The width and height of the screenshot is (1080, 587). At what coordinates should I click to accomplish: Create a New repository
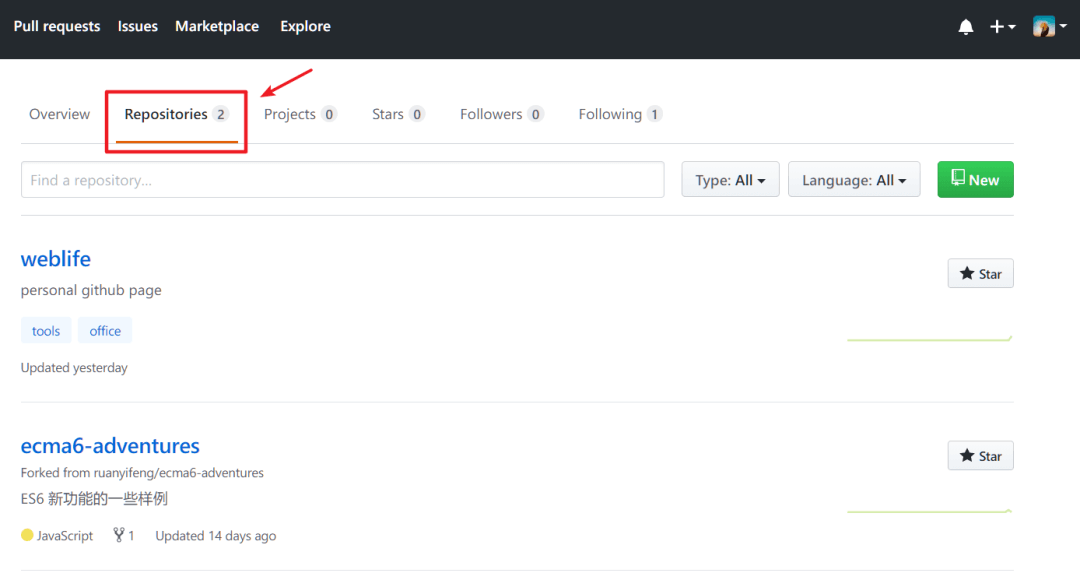975,180
